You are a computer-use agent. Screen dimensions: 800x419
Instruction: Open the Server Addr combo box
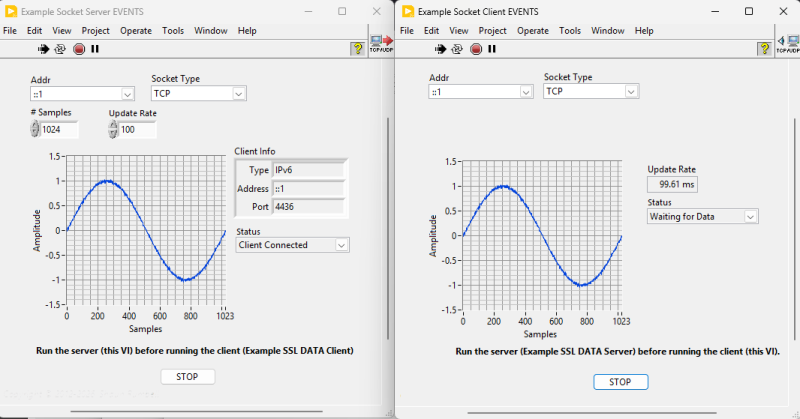[127, 94]
